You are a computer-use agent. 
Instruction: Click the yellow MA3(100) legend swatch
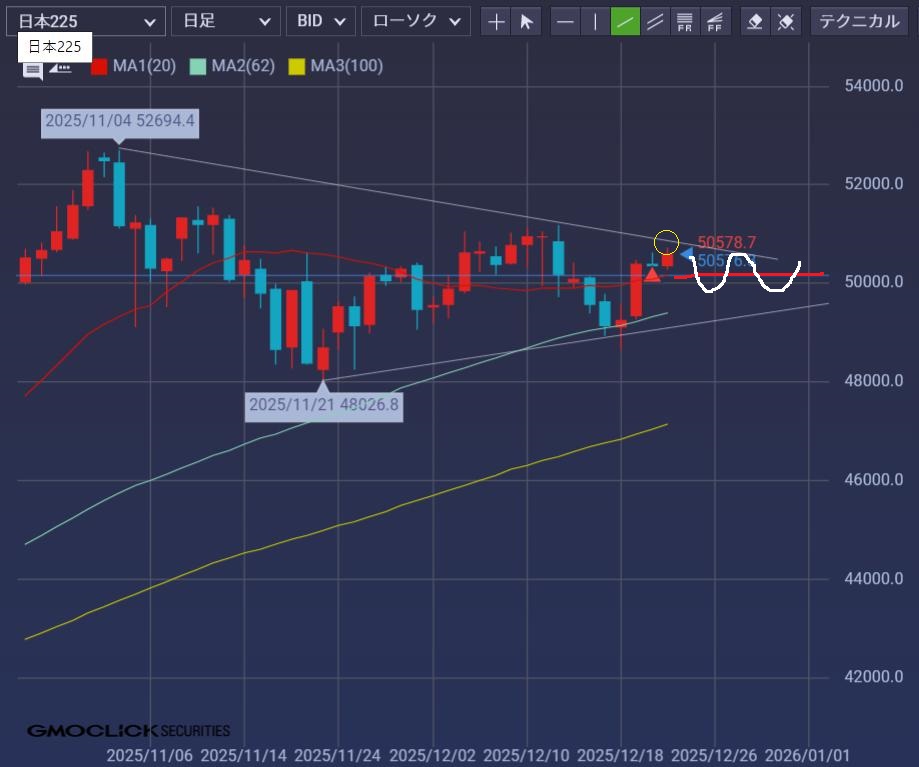296,66
